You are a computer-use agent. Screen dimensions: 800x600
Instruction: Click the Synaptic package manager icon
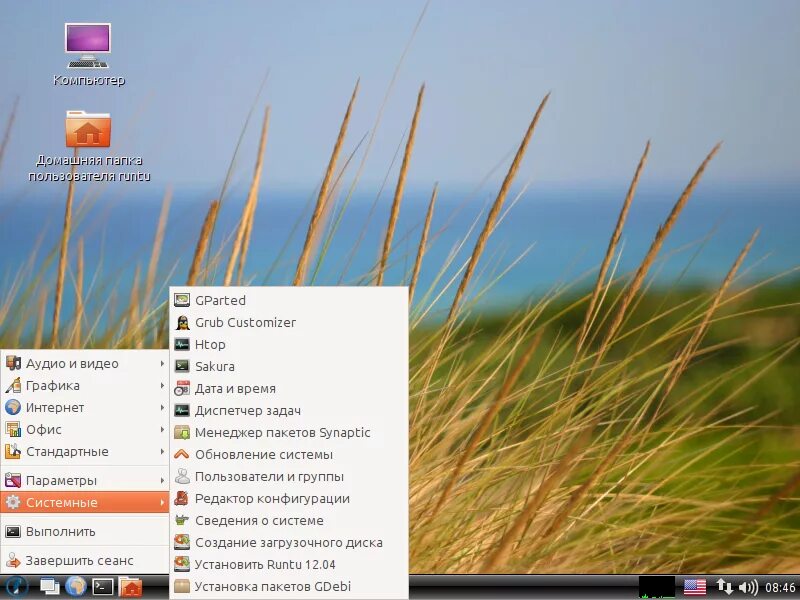tap(182, 432)
